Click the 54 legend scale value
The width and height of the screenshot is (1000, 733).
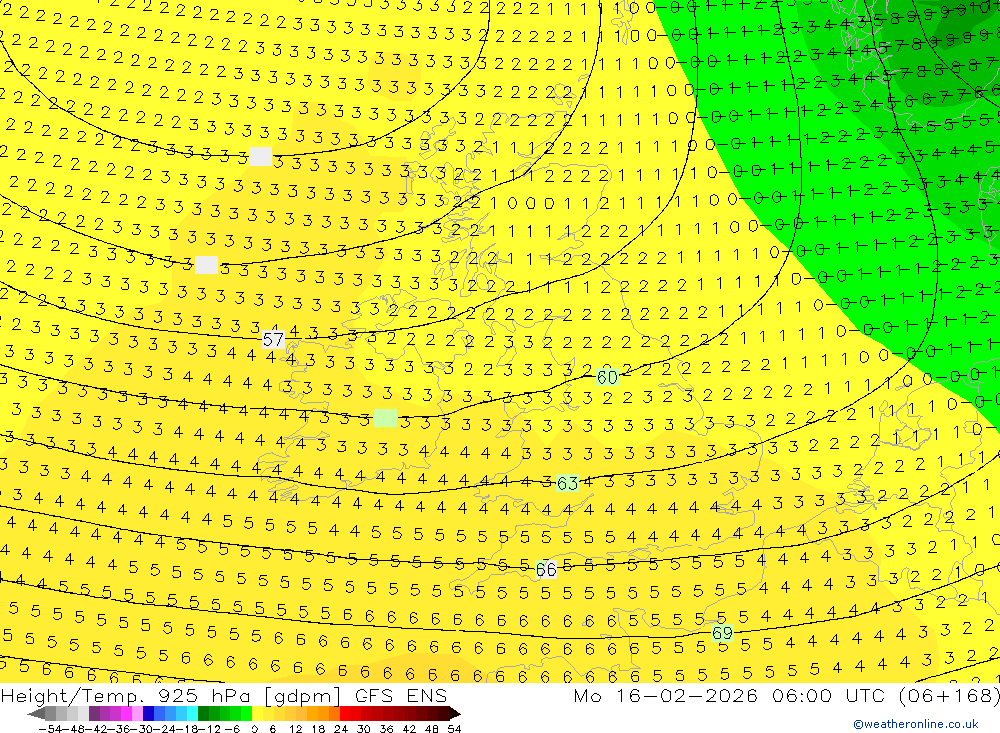[454, 729]
